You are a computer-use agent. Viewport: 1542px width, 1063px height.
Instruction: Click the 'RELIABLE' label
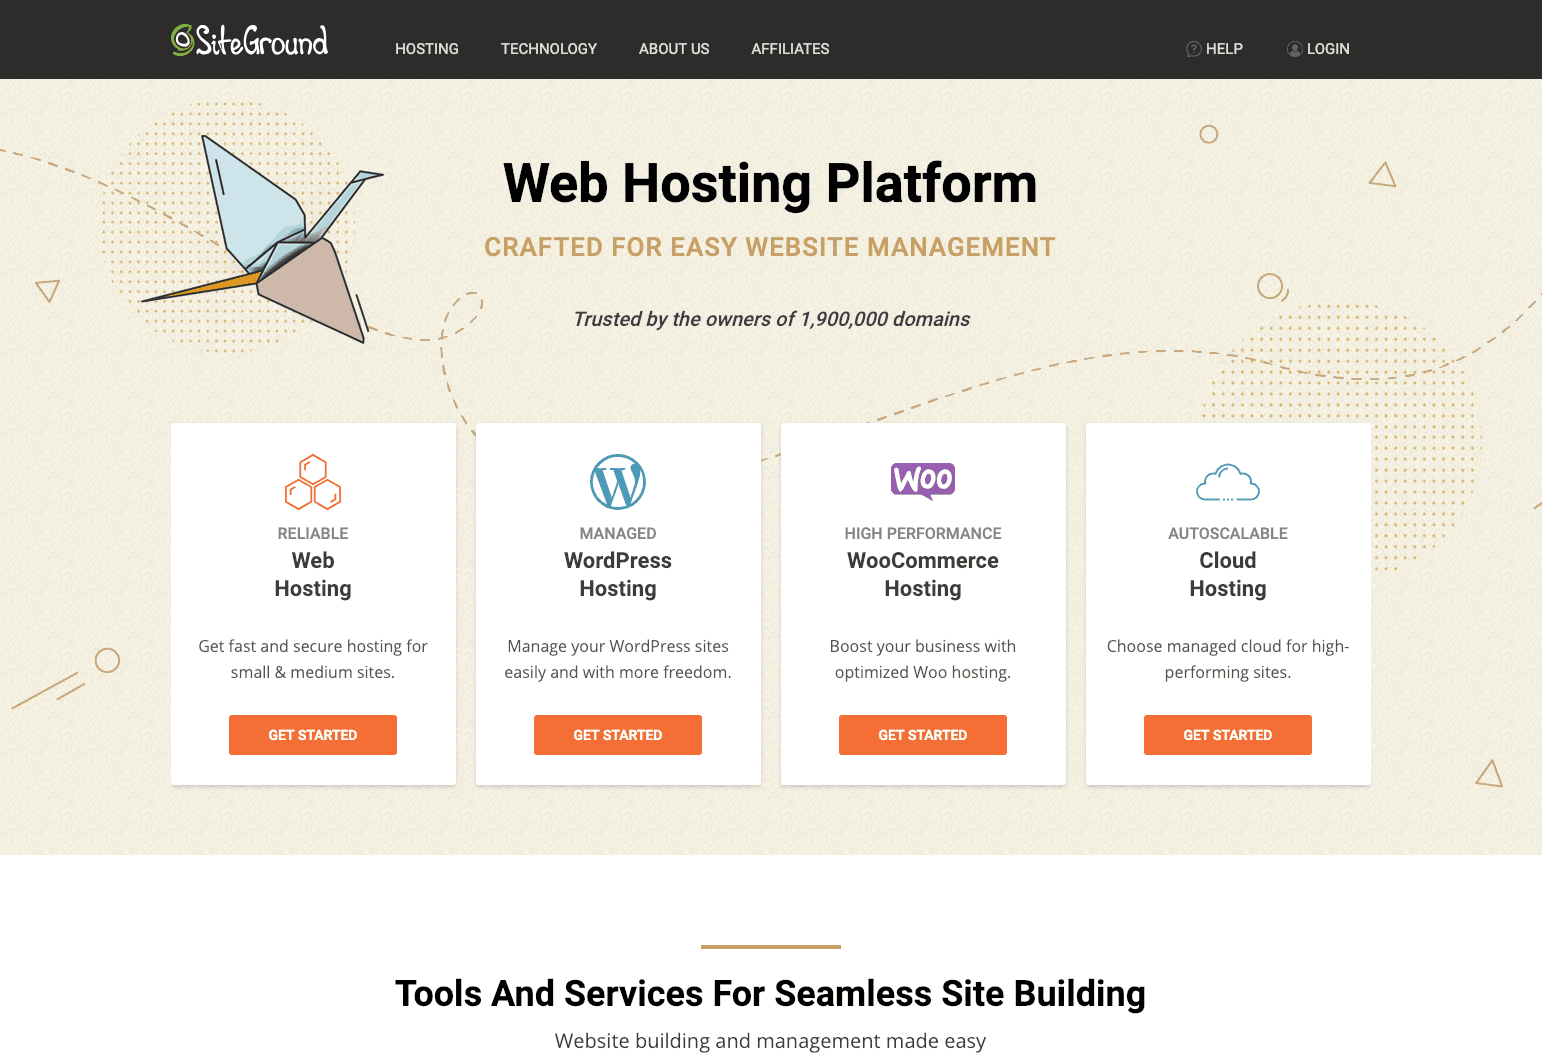pyautogui.click(x=313, y=534)
